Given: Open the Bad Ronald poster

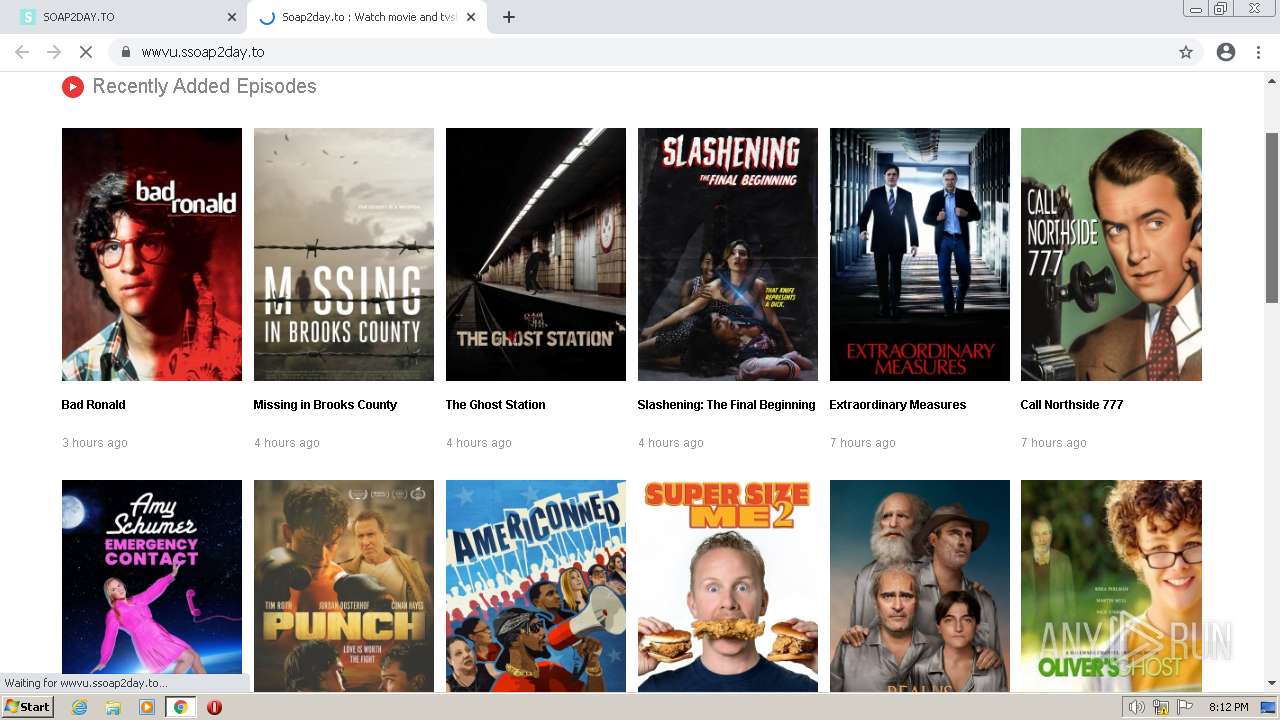Looking at the screenshot, I should 152,254.
